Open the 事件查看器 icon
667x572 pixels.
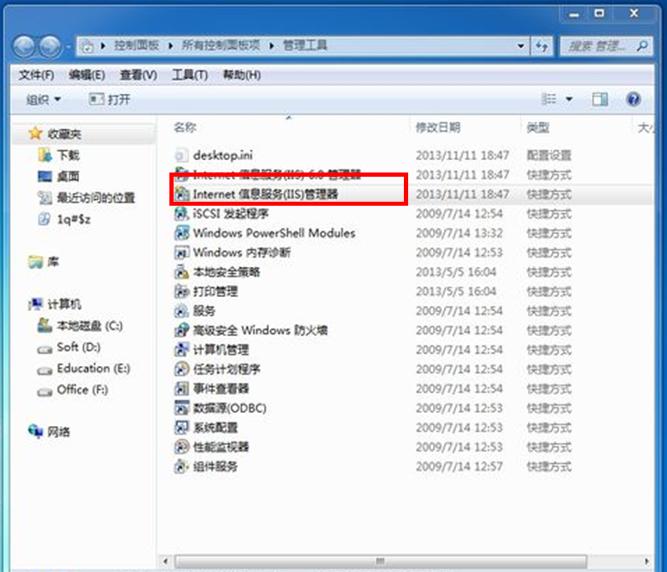coord(182,388)
